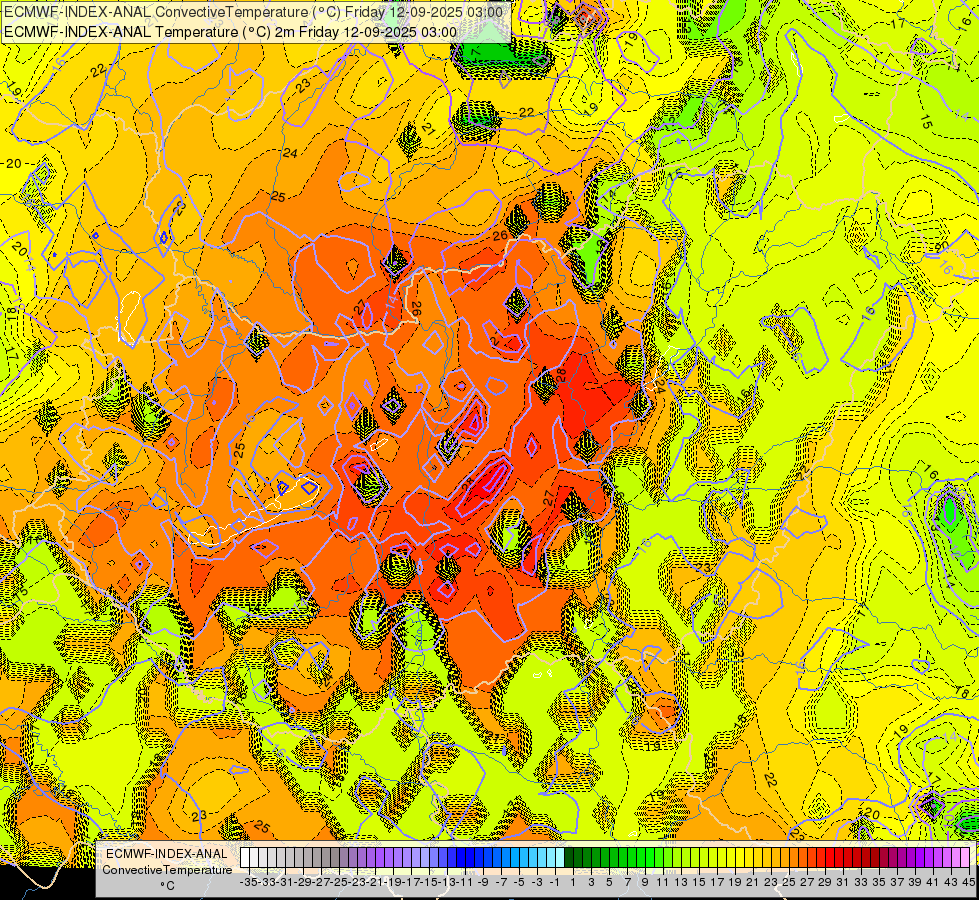Click the palest cyan swatch beside dark green
Screen dimensions: 979x900
pos(560,857)
